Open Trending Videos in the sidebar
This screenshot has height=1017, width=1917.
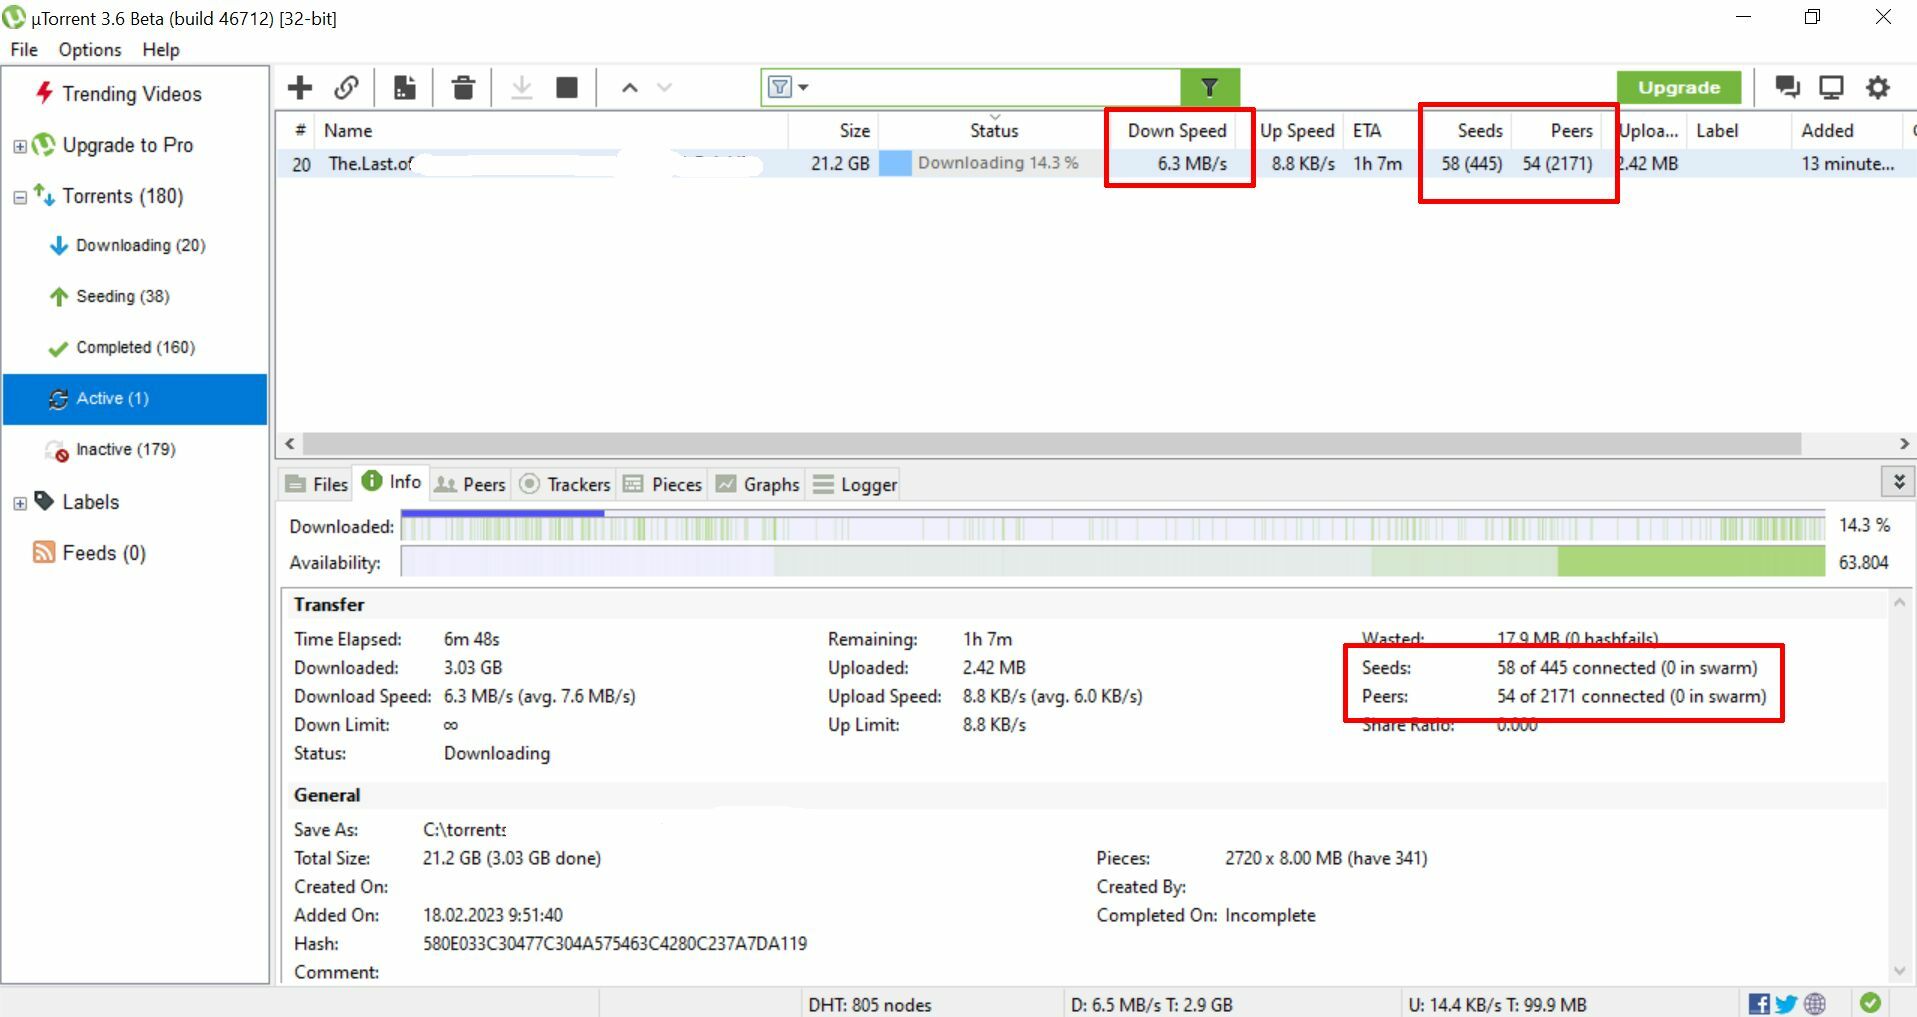click(131, 94)
